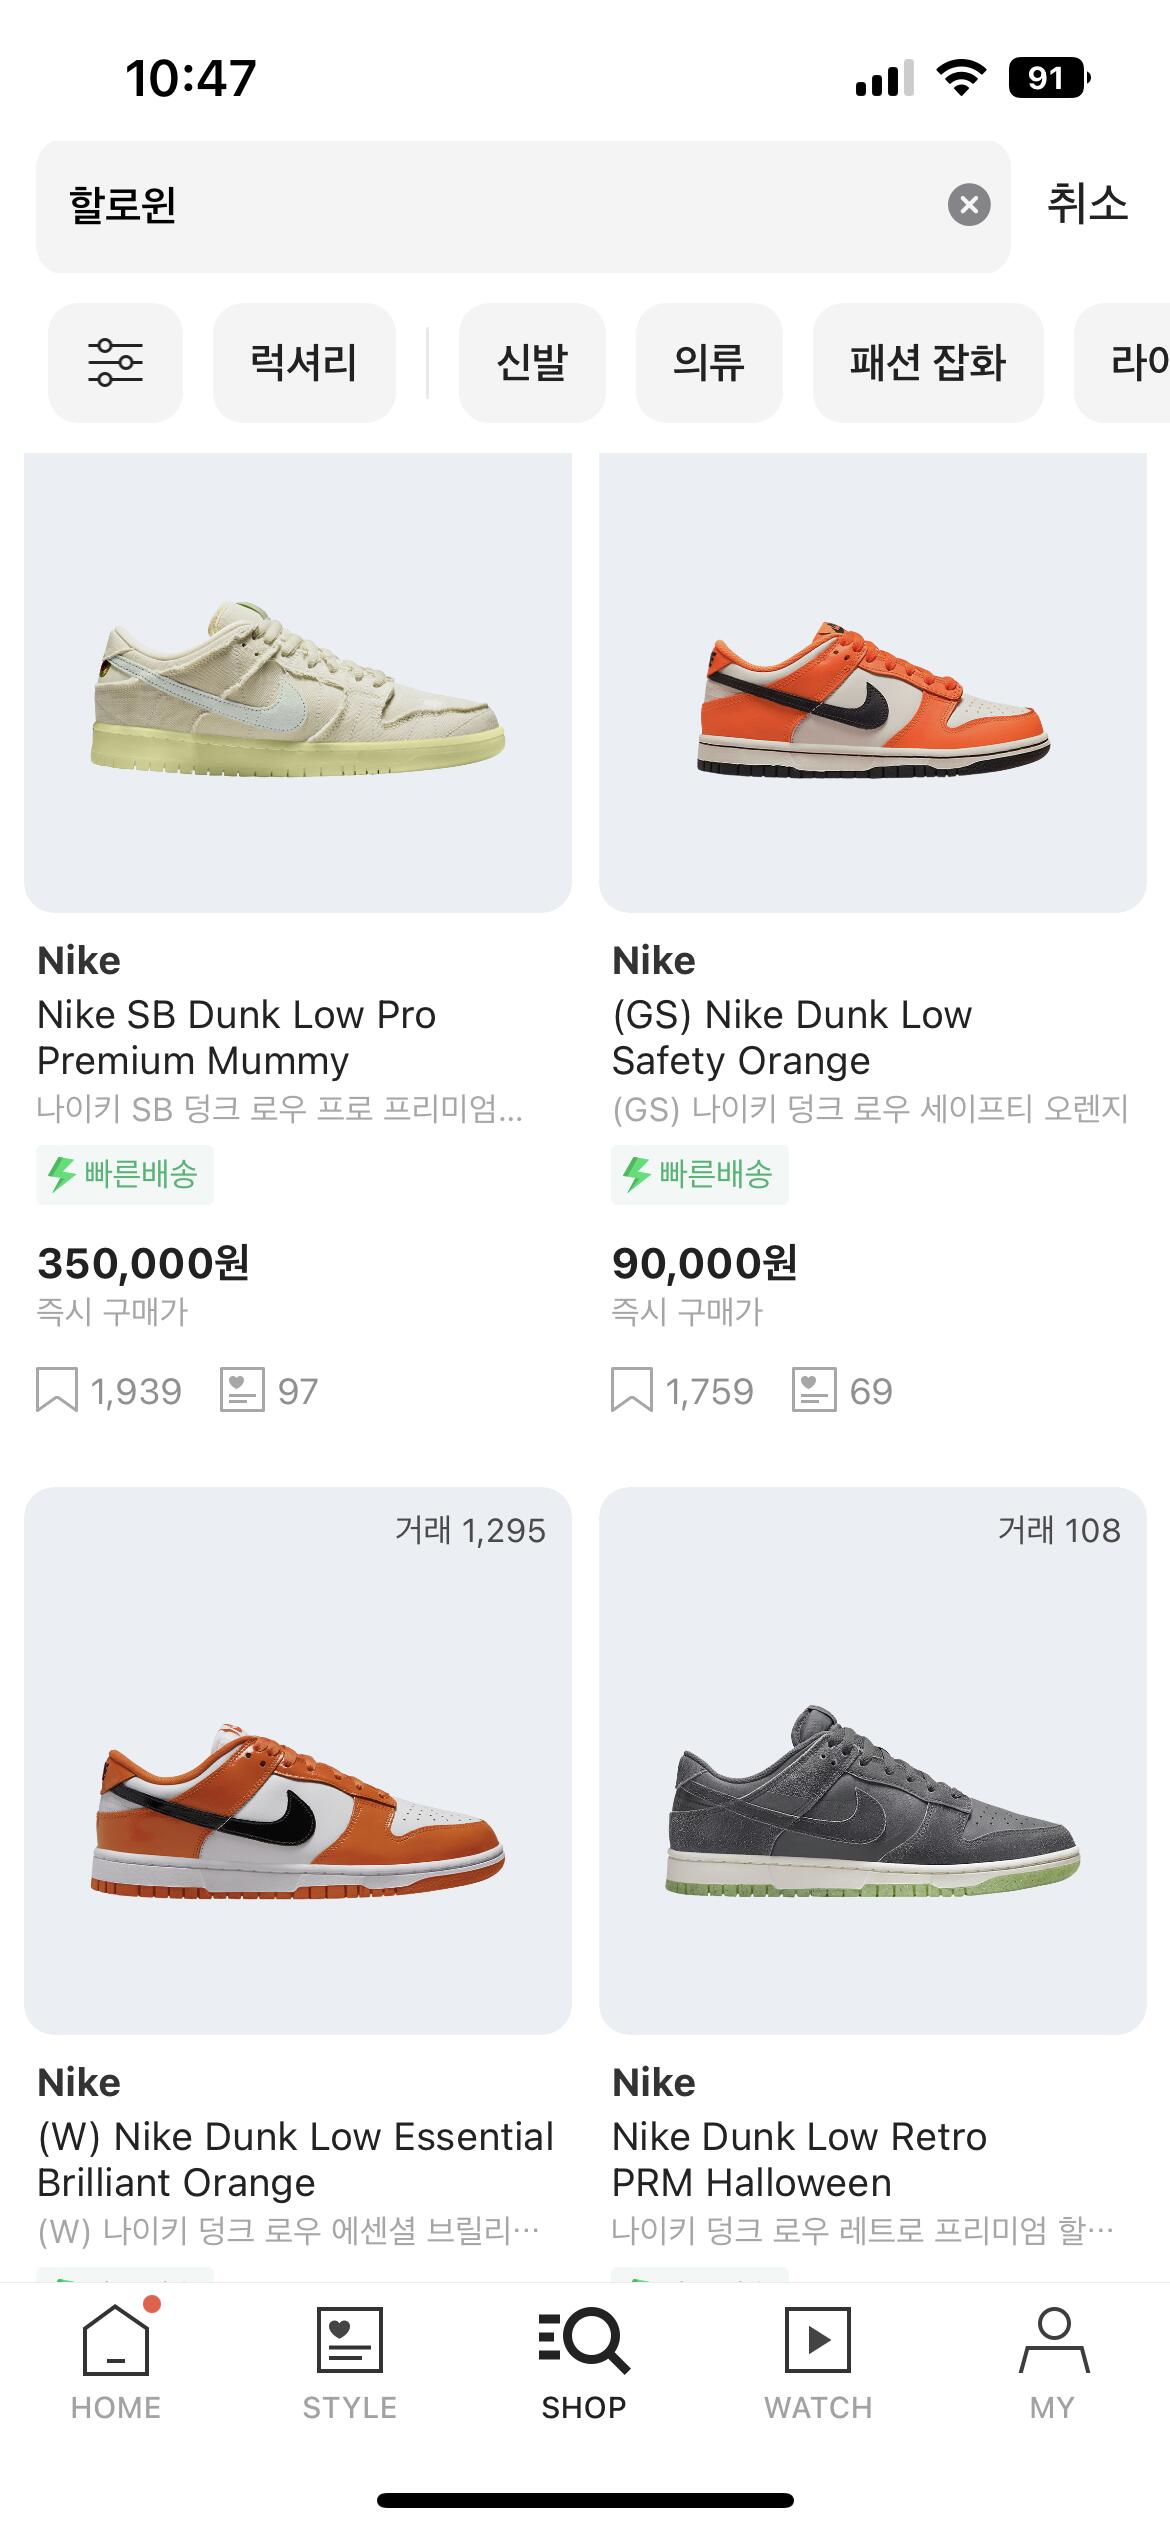1170x2532 pixels.
Task: Filter by 패션 잡화 category
Action: coord(928,362)
